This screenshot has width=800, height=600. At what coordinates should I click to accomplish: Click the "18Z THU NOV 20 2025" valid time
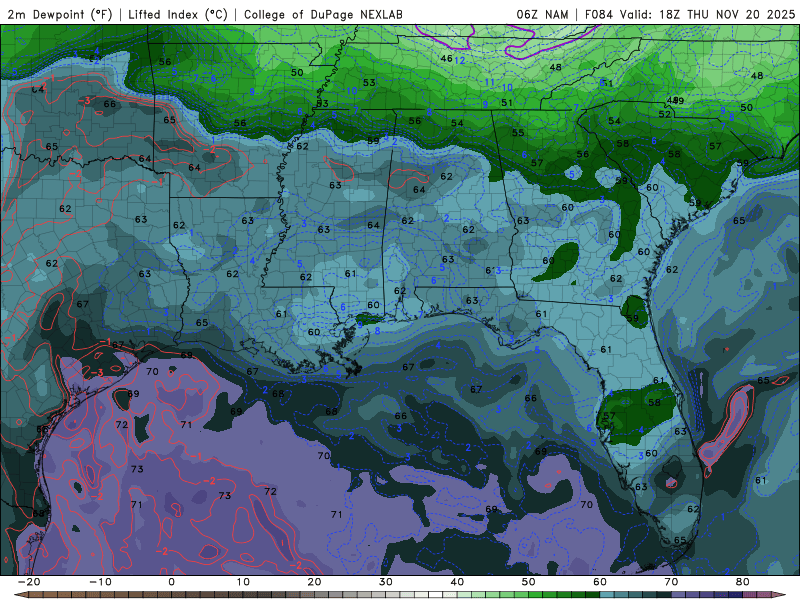pos(727,14)
